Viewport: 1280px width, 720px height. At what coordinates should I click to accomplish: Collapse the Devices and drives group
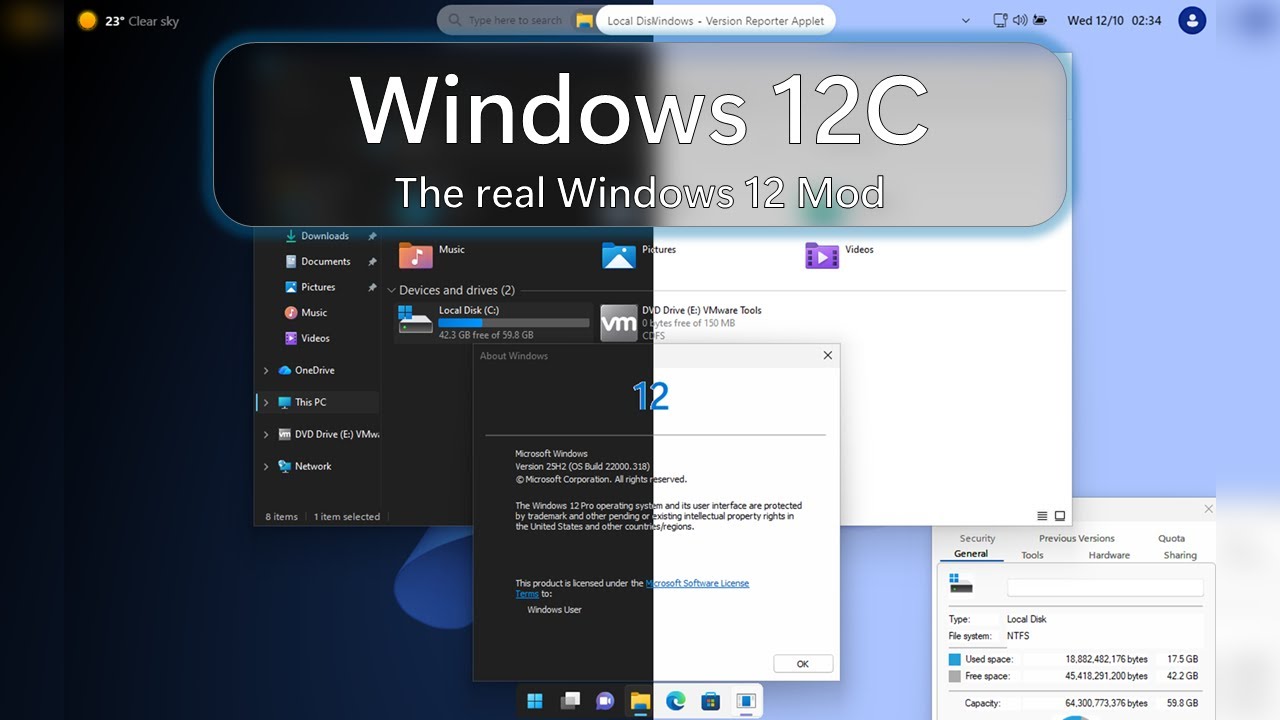click(391, 290)
